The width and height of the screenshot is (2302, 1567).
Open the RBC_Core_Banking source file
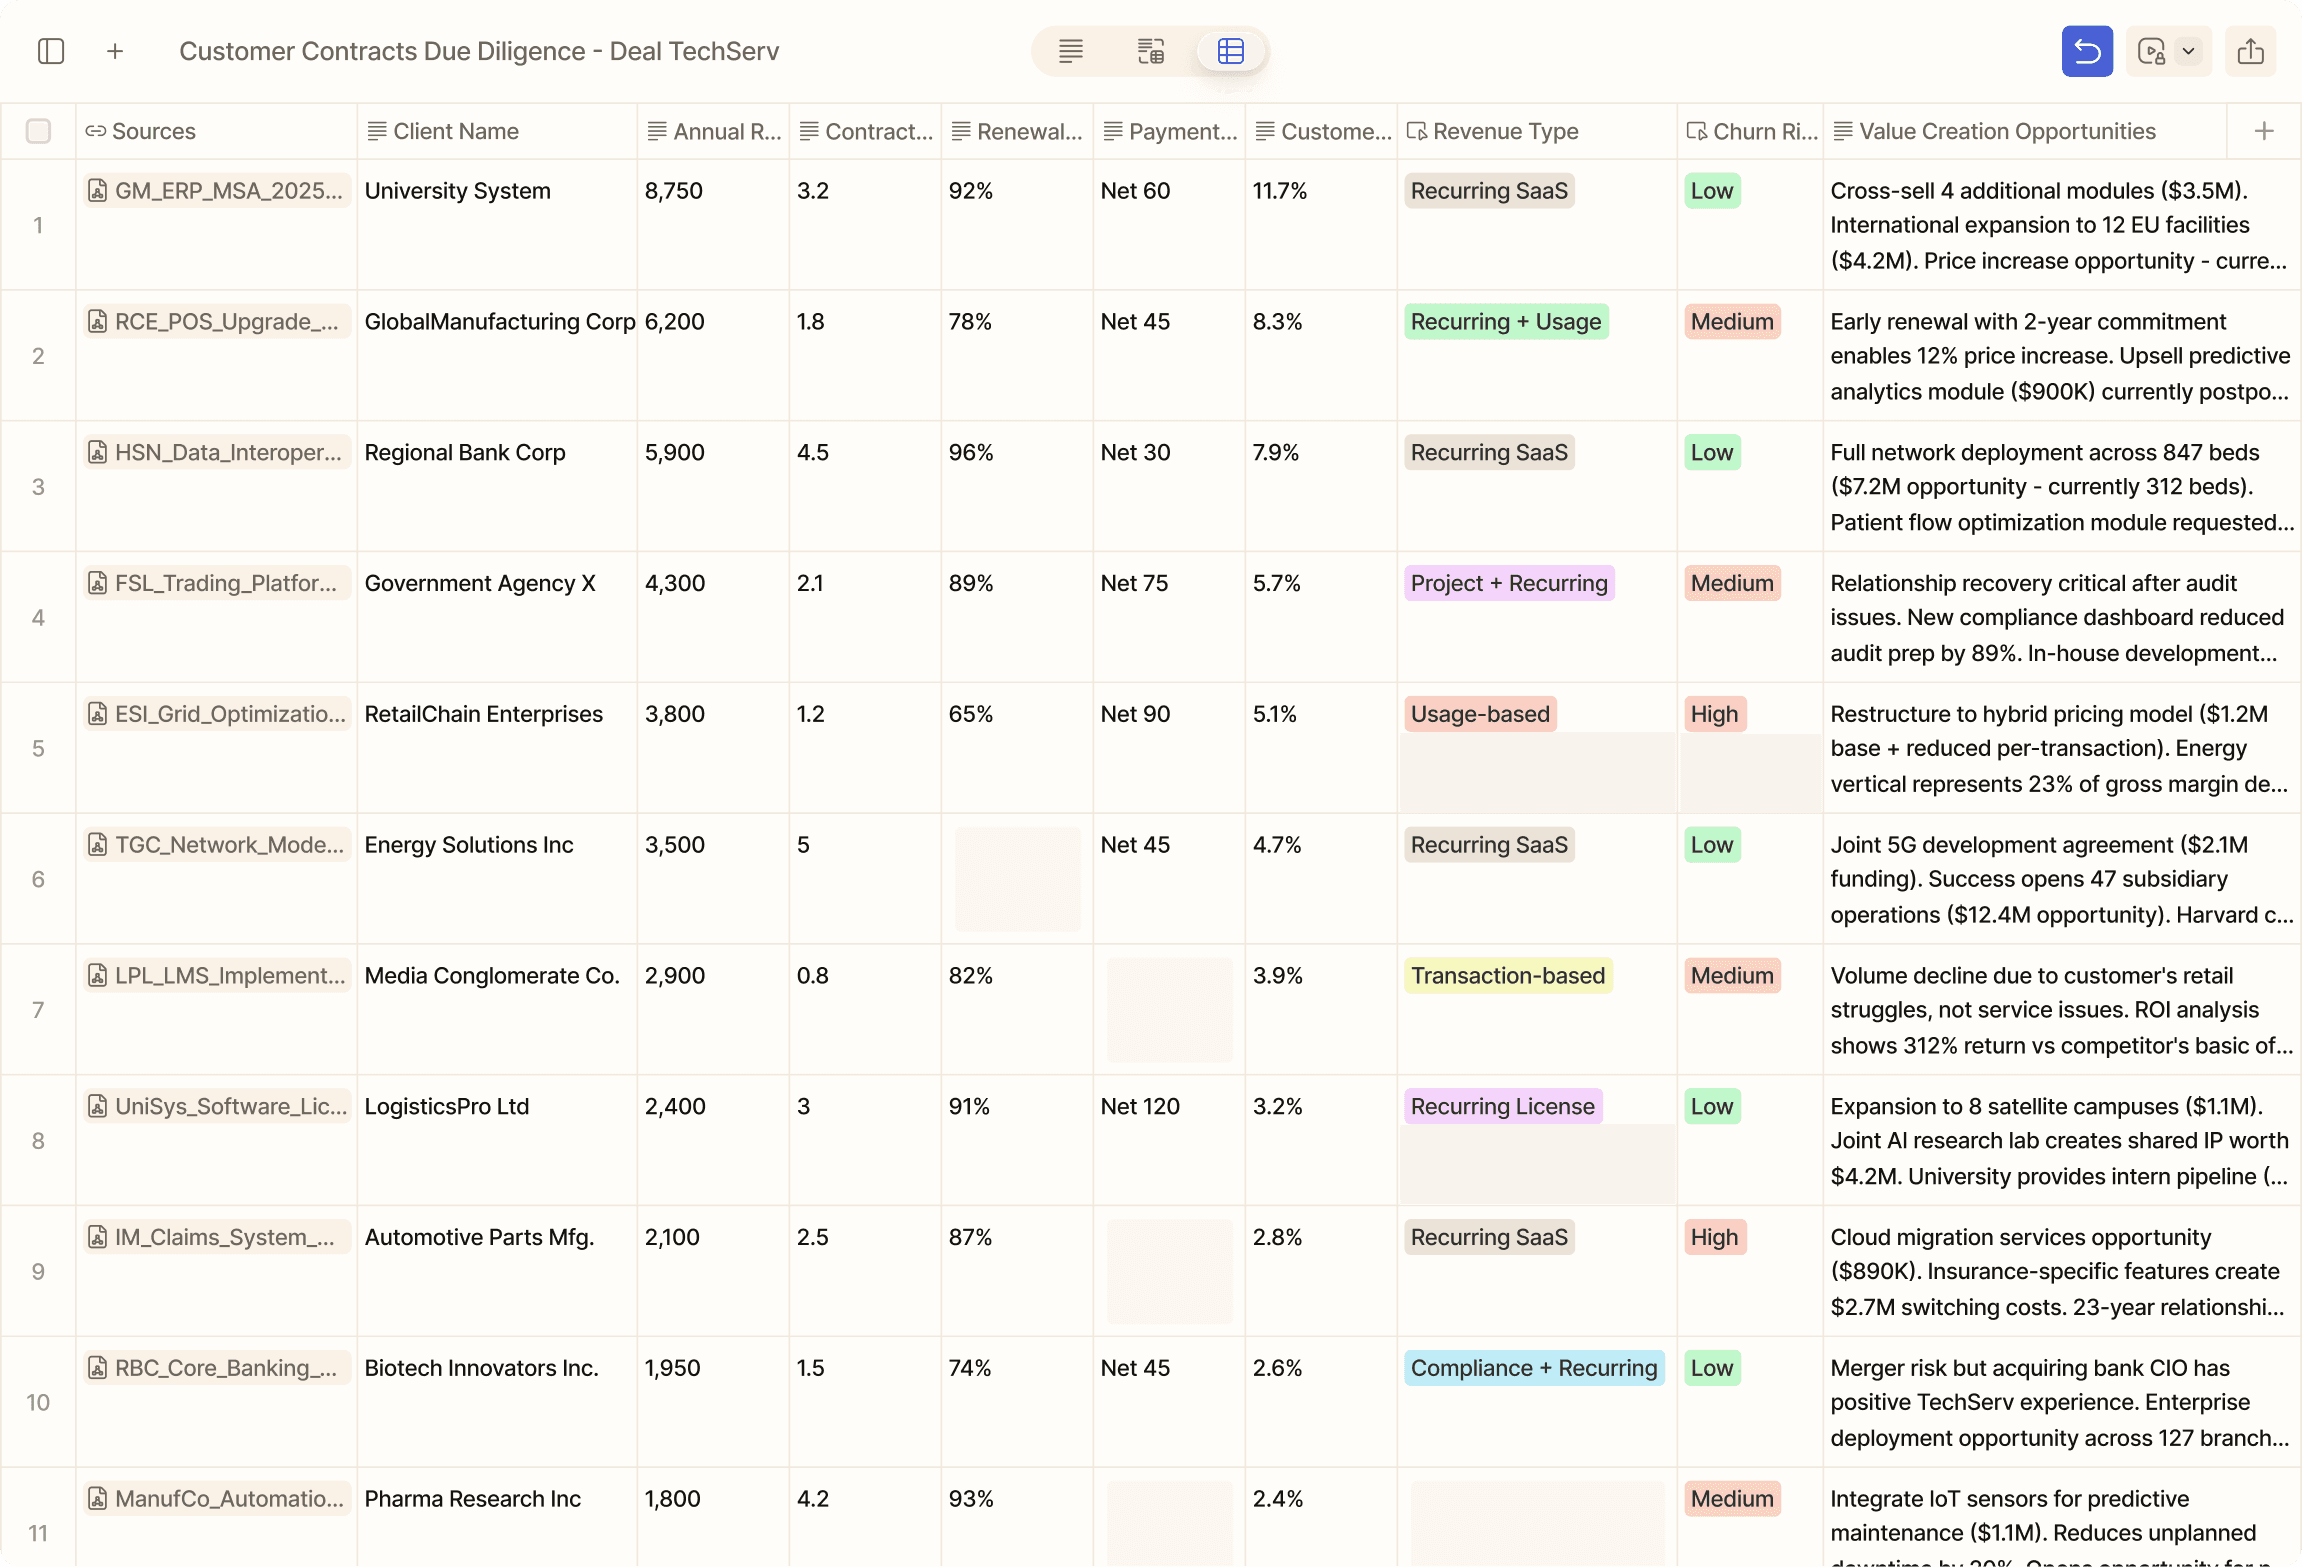pyautogui.click(x=217, y=1368)
